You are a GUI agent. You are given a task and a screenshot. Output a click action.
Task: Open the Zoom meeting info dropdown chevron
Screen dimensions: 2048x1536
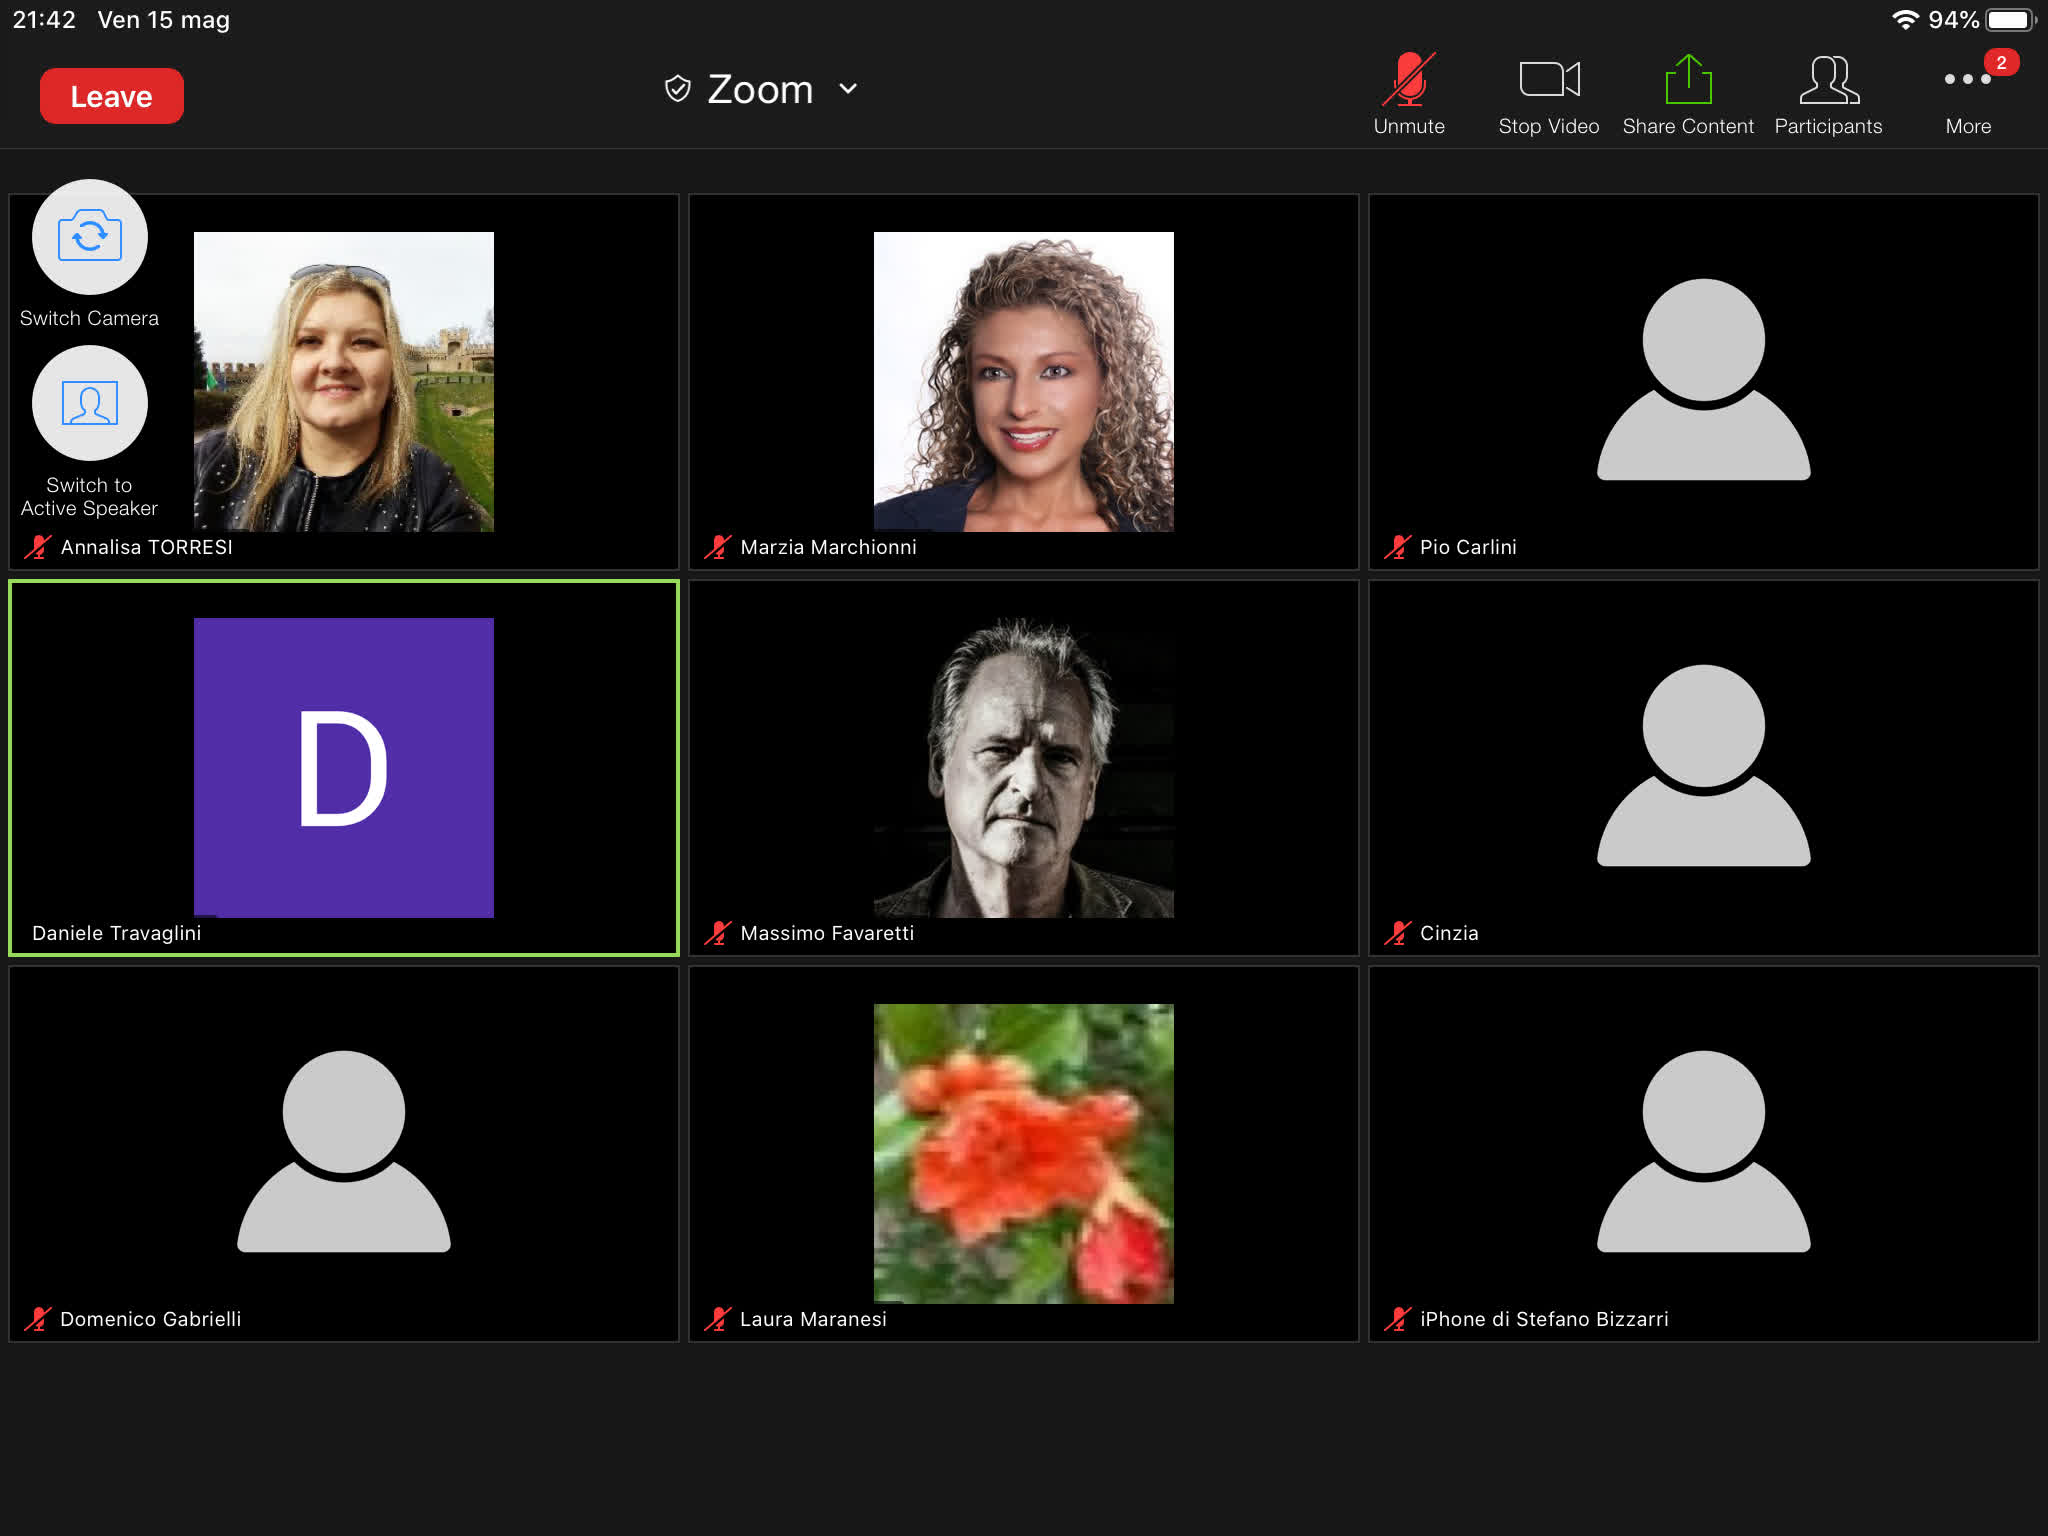(848, 89)
